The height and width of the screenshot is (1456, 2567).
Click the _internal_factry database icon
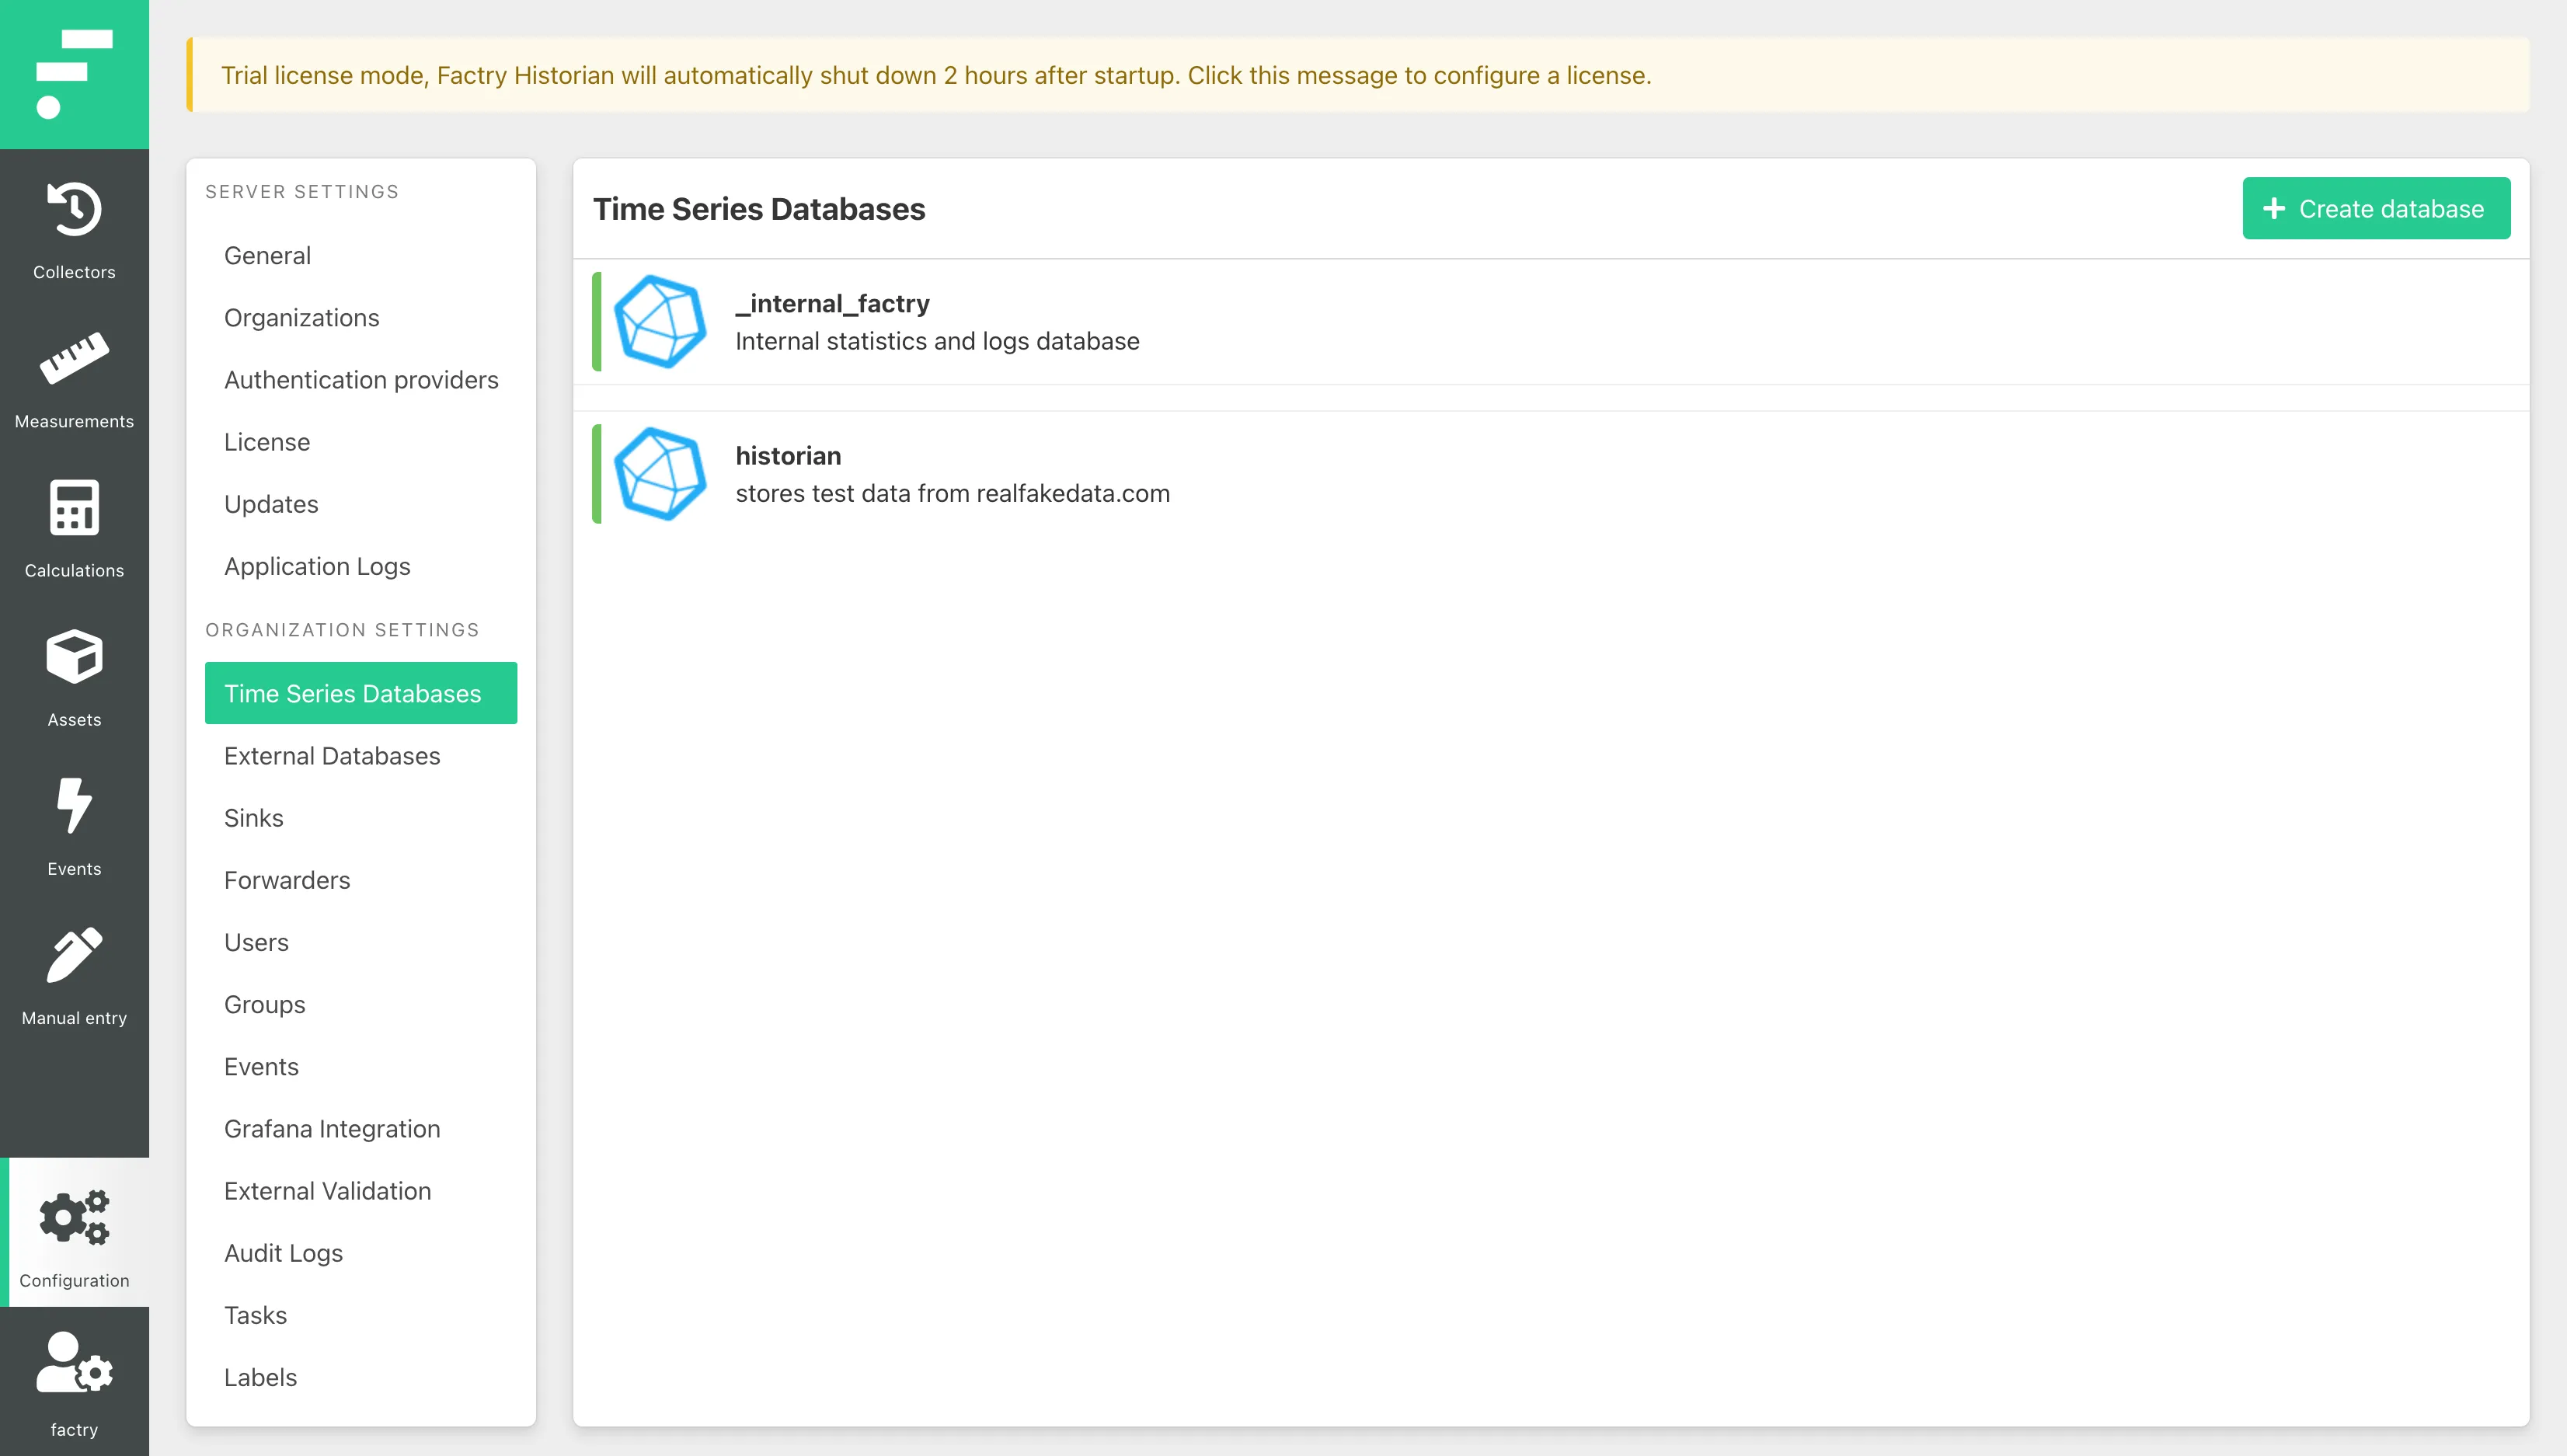[660, 321]
